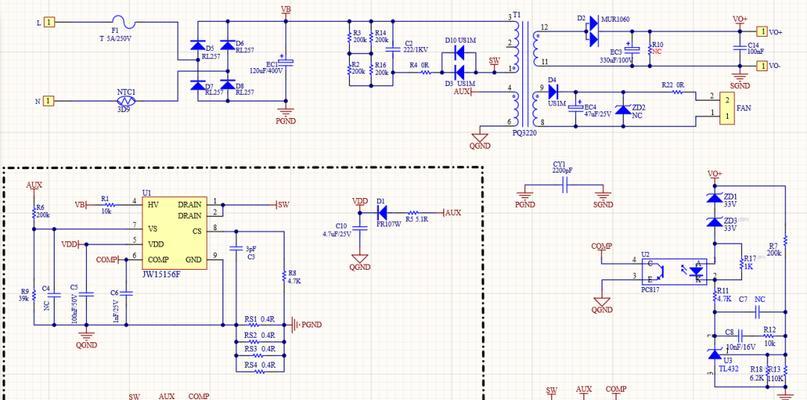Select the VO- output terminal pad
The image size is (807, 400).
[762, 65]
